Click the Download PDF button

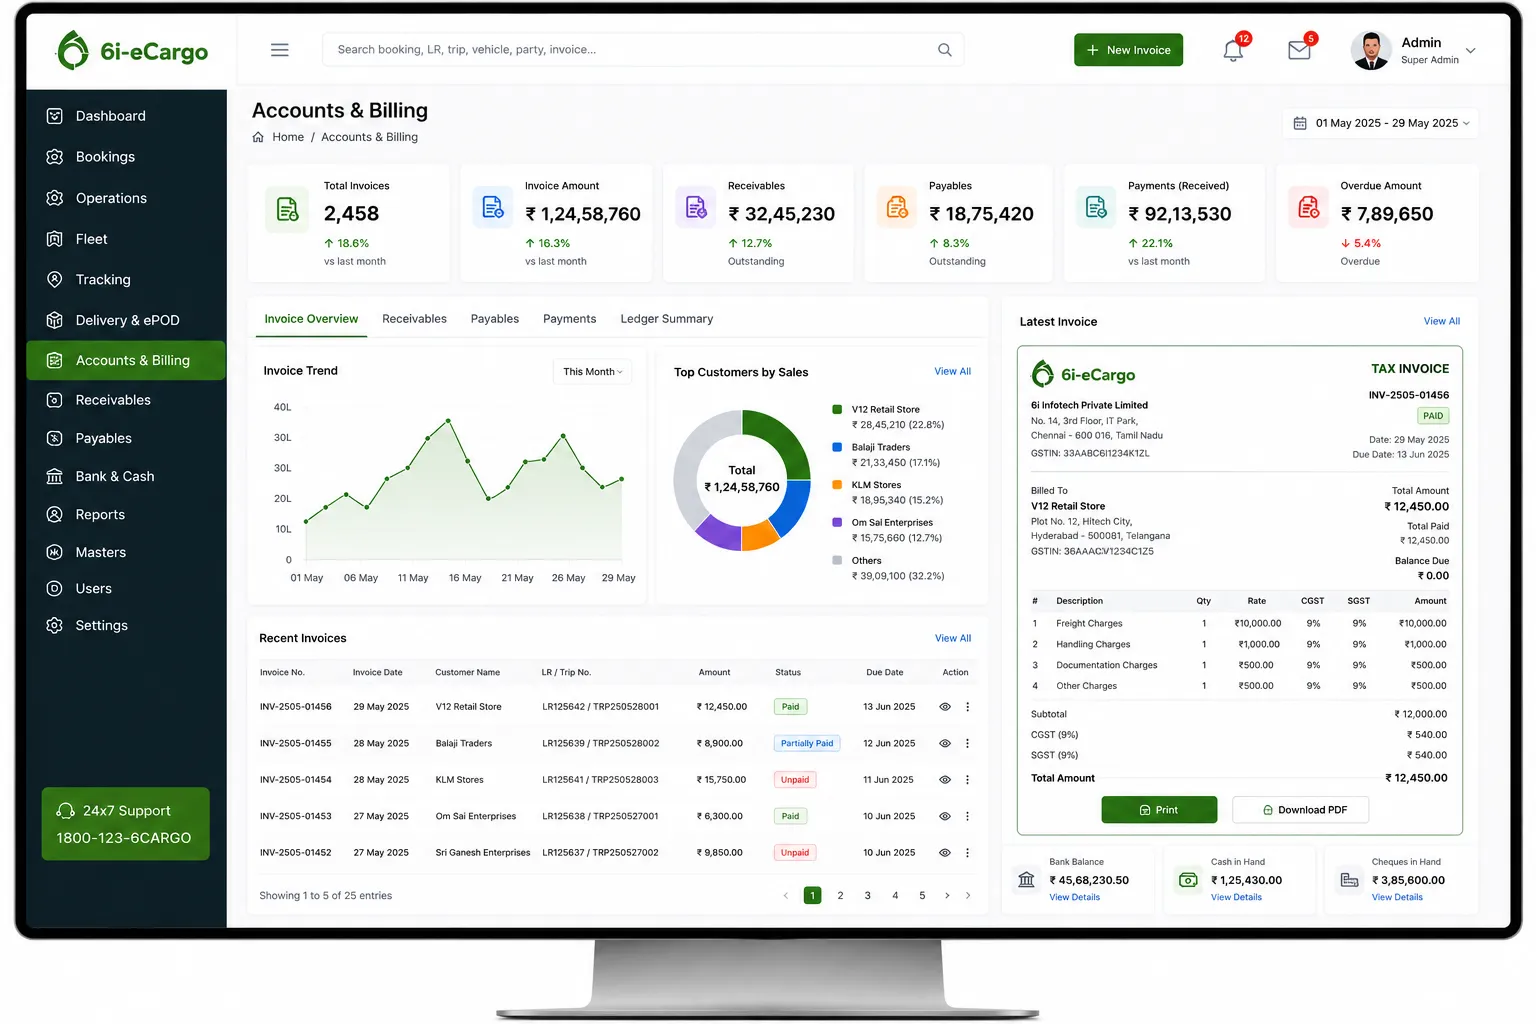[1300, 810]
